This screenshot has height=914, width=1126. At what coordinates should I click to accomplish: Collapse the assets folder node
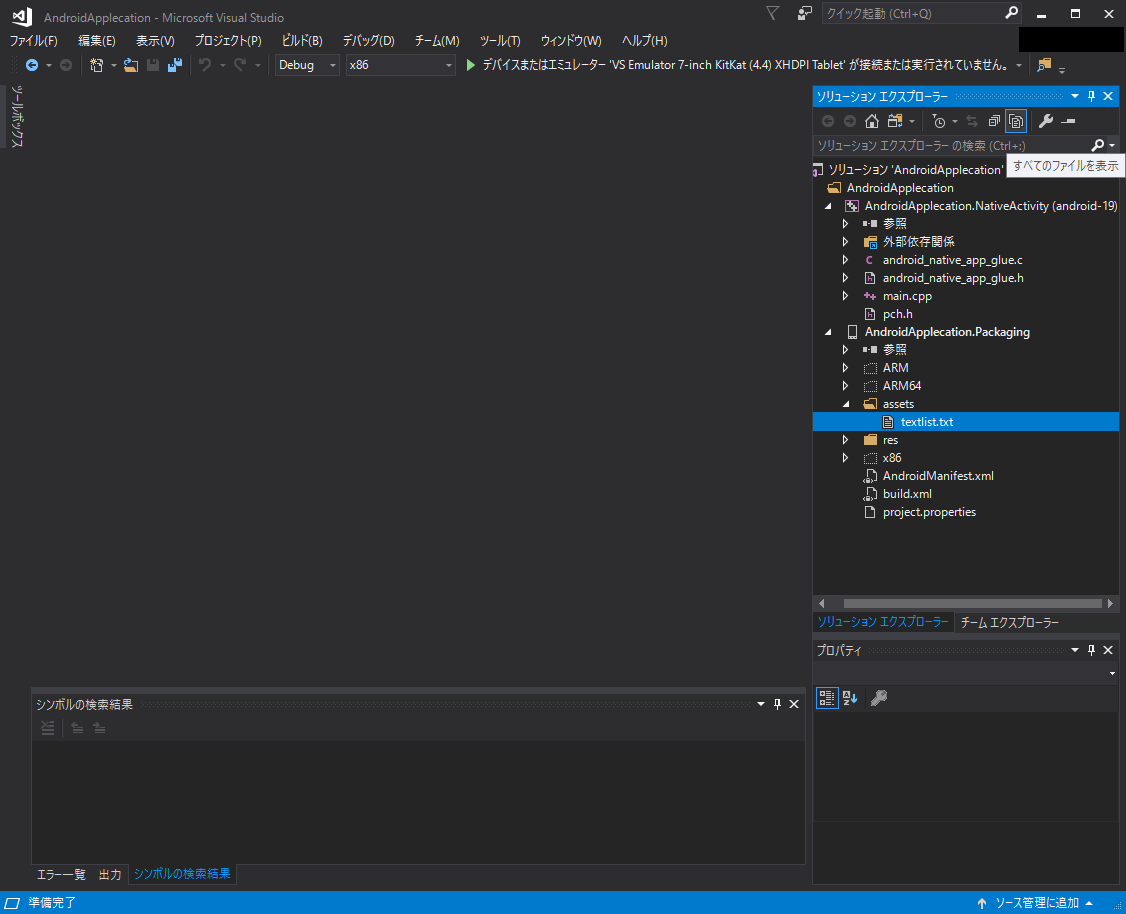point(845,404)
